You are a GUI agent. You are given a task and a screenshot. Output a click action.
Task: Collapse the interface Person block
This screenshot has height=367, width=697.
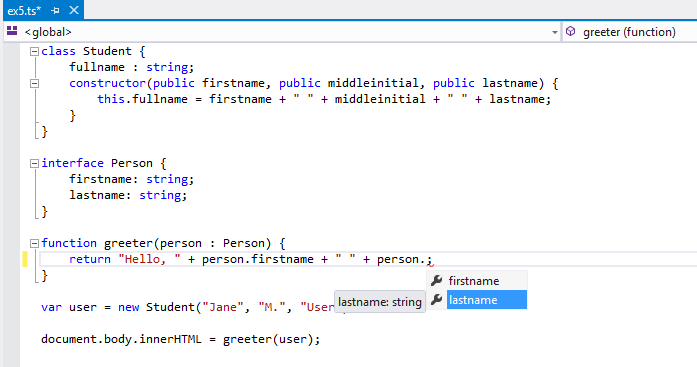34,164
